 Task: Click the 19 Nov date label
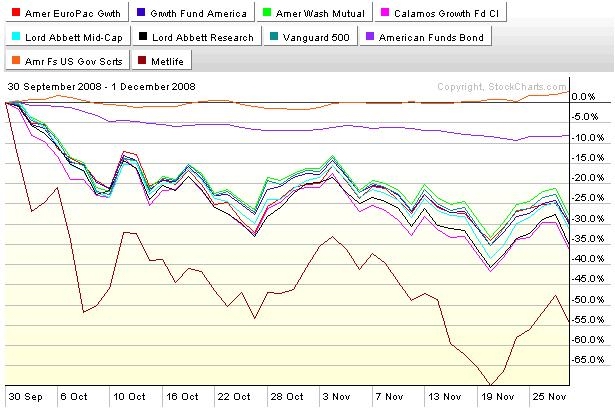click(x=497, y=396)
